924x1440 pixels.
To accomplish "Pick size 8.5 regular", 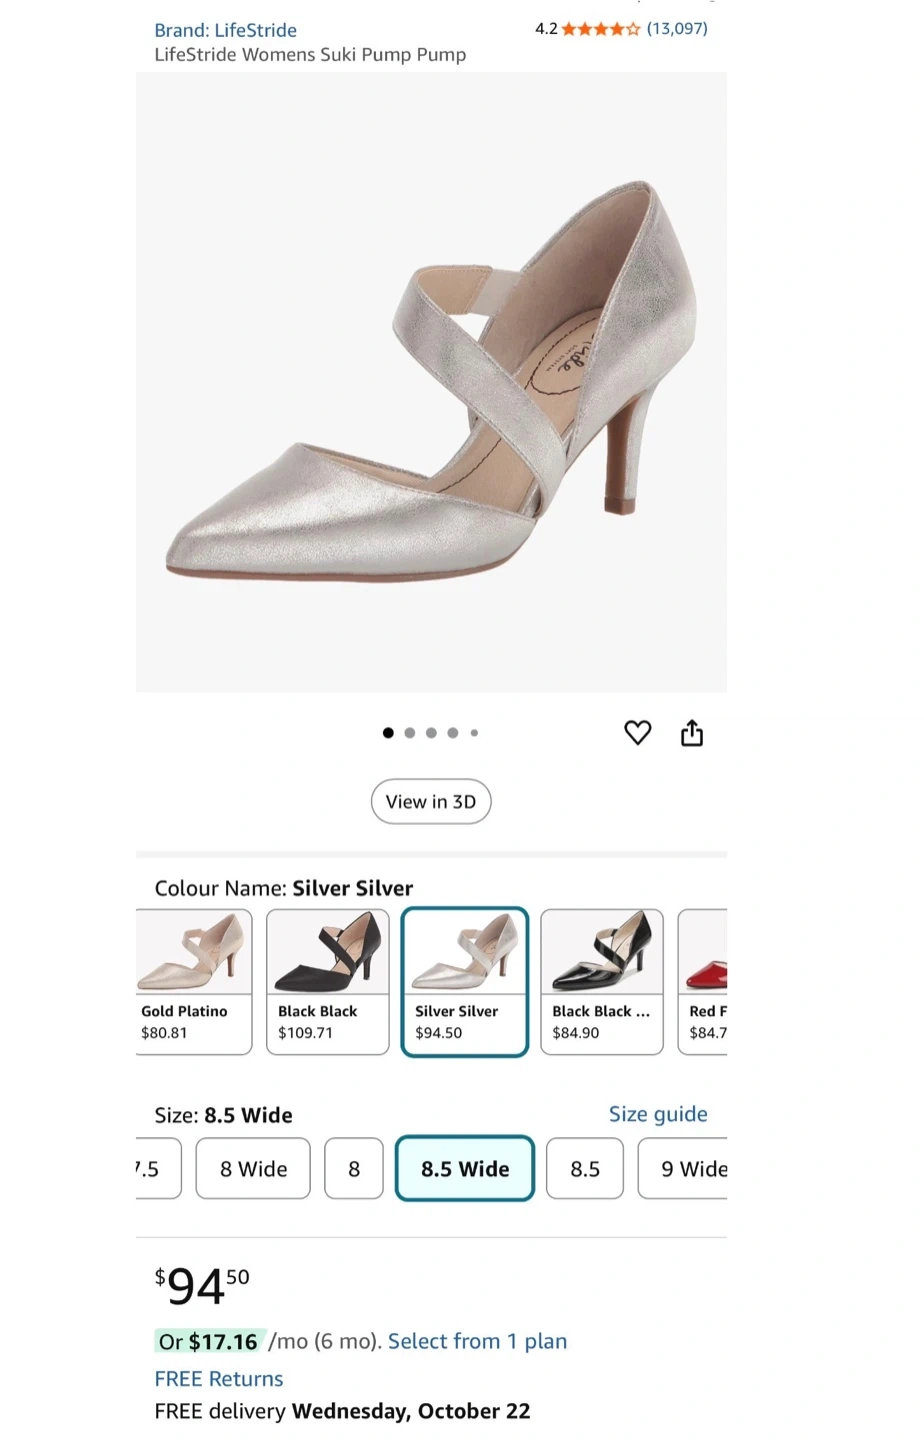I will click(x=585, y=1169).
